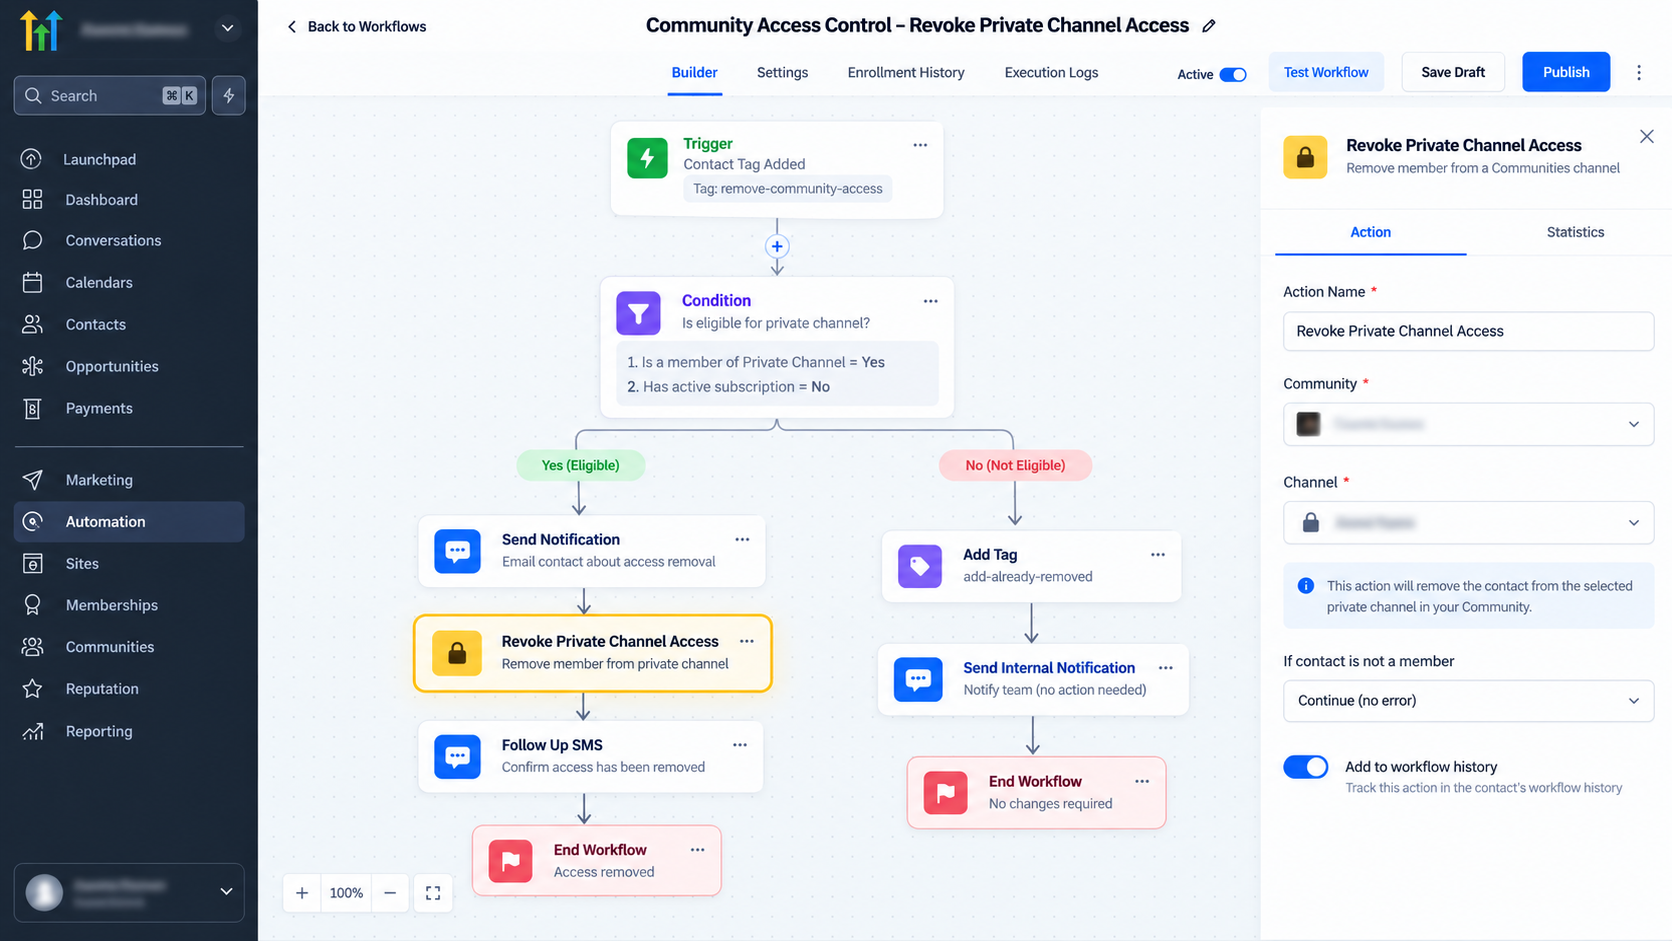This screenshot has height=941, width=1672.
Task: Switch to the Settings tab
Action: tap(782, 72)
